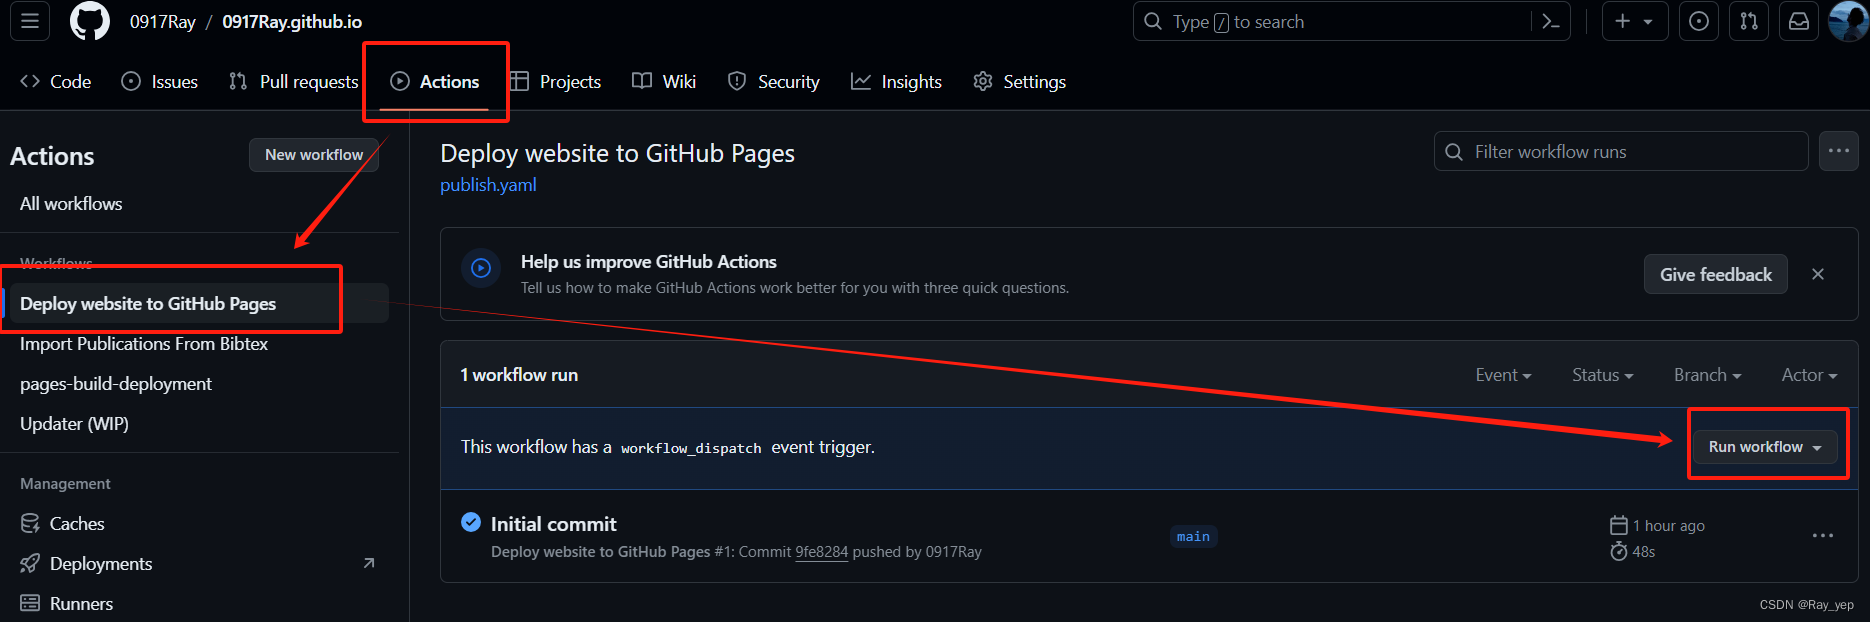Open the hamburger navigation menu
1870x622 pixels.
pyautogui.click(x=30, y=21)
